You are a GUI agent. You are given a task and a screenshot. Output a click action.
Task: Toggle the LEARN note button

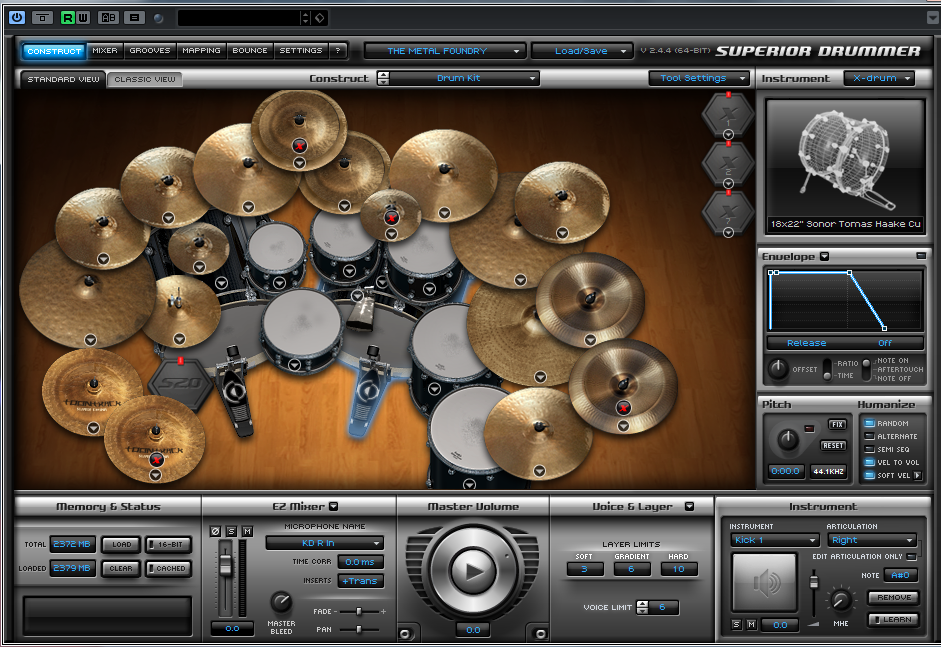pyautogui.click(x=894, y=619)
